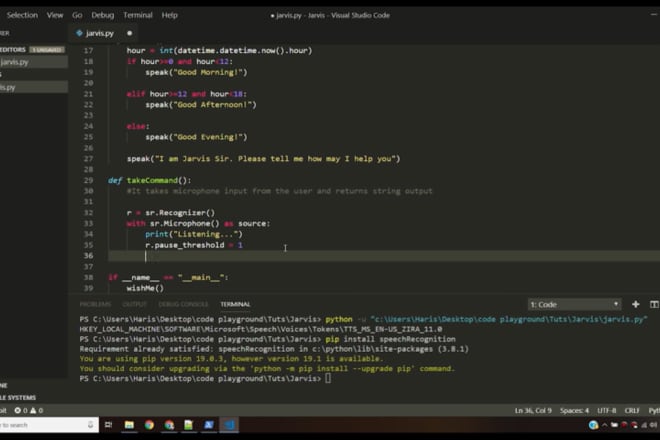
Task: Click the print("Listening...") statement
Action: pyautogui.click(x=194, y=234)
